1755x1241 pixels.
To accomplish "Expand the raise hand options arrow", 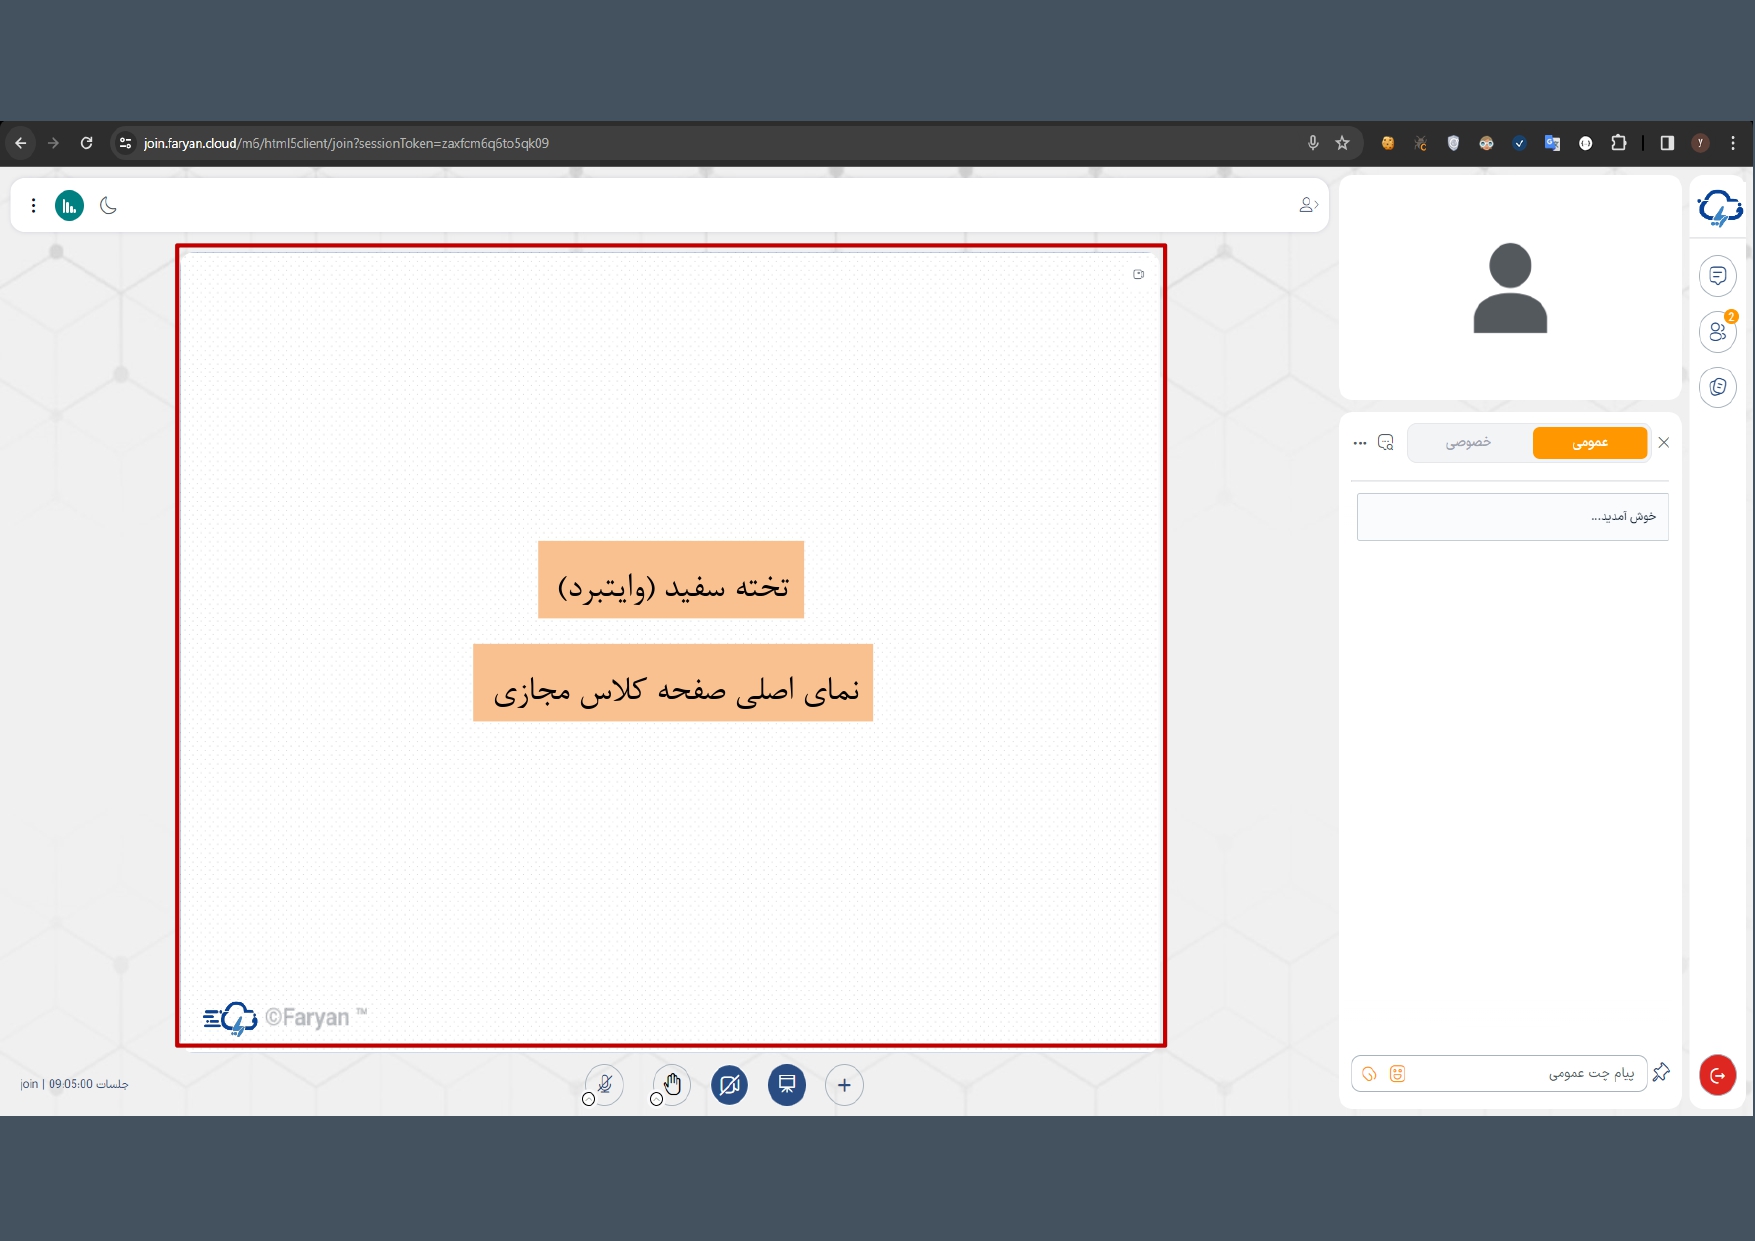I will 656,1099.
